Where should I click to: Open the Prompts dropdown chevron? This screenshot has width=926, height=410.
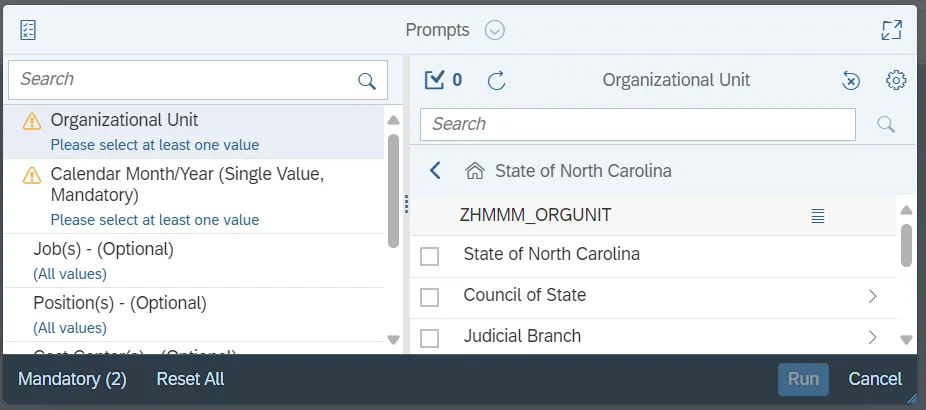click(x=495, y=30)
